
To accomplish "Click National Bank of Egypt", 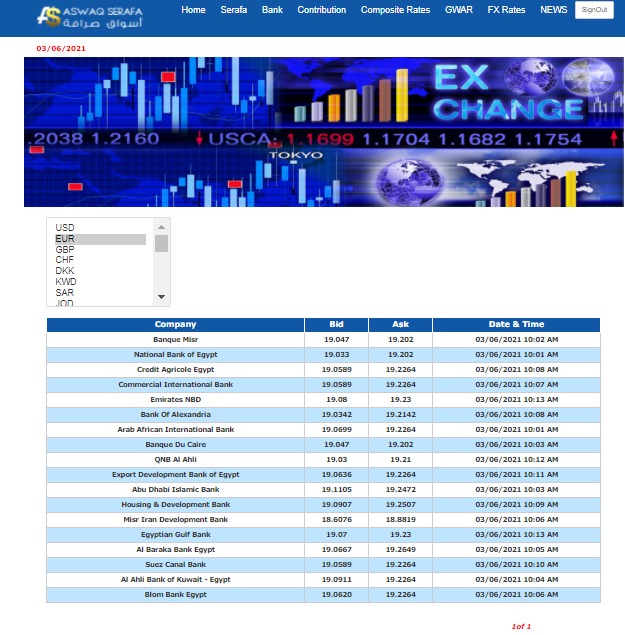I will (175, 354).
